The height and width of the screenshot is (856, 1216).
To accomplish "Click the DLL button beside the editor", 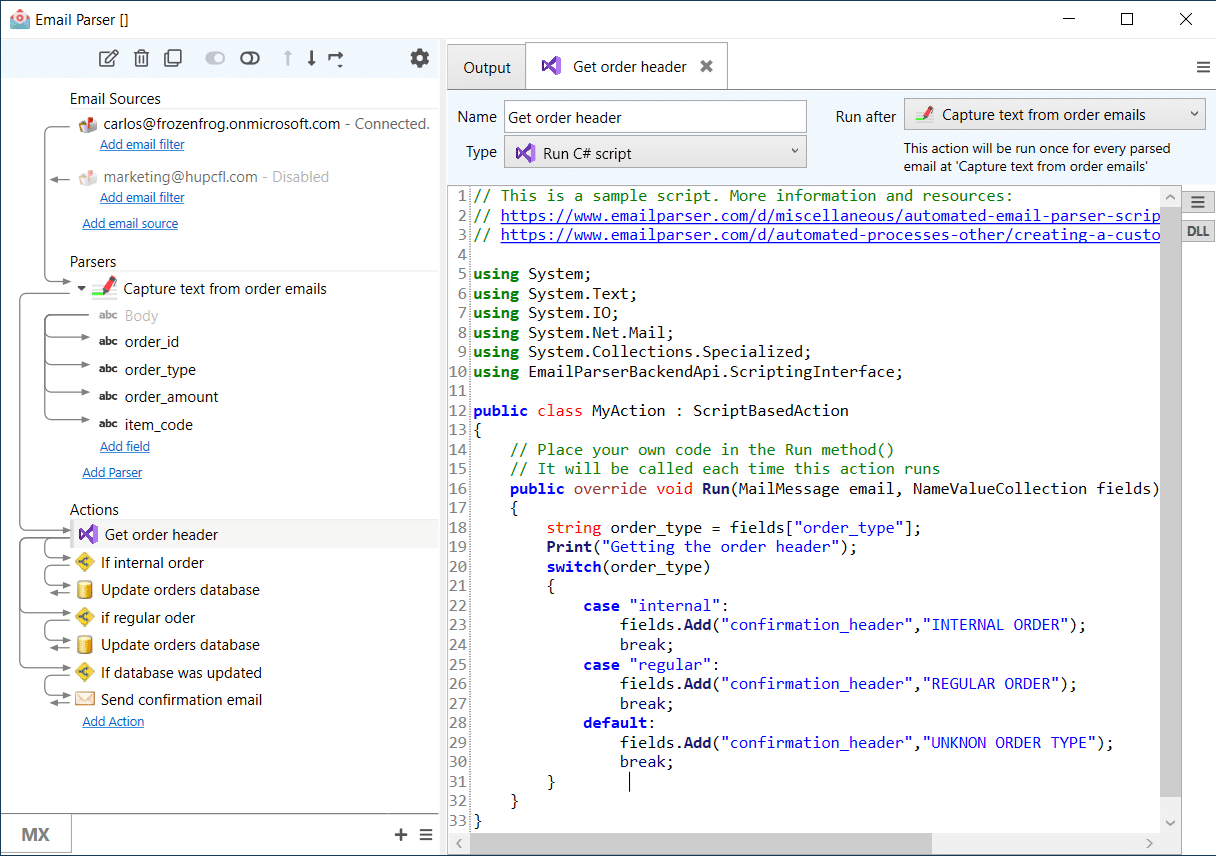I will coord(1198,231).
